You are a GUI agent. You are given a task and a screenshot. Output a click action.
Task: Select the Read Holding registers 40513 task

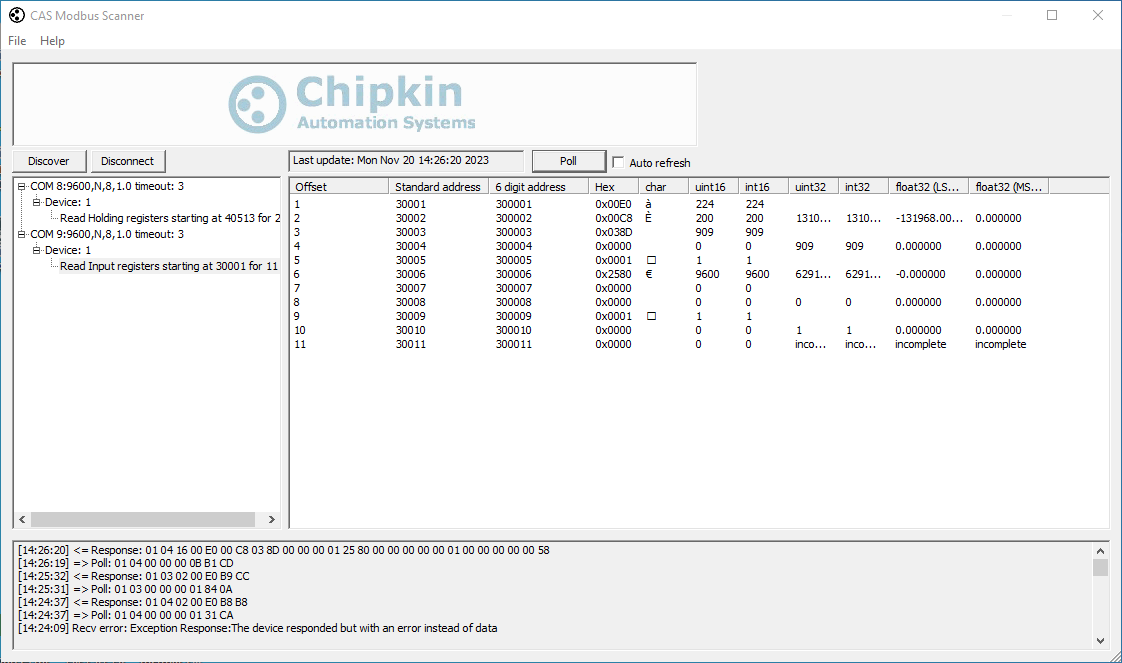point(169,218)
